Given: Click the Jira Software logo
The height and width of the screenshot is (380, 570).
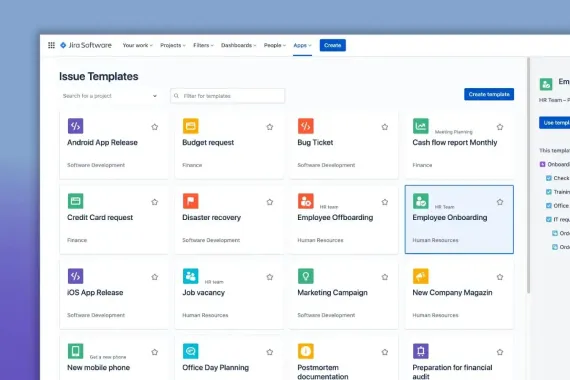Looking at the screenshot, I should point(86,45).
